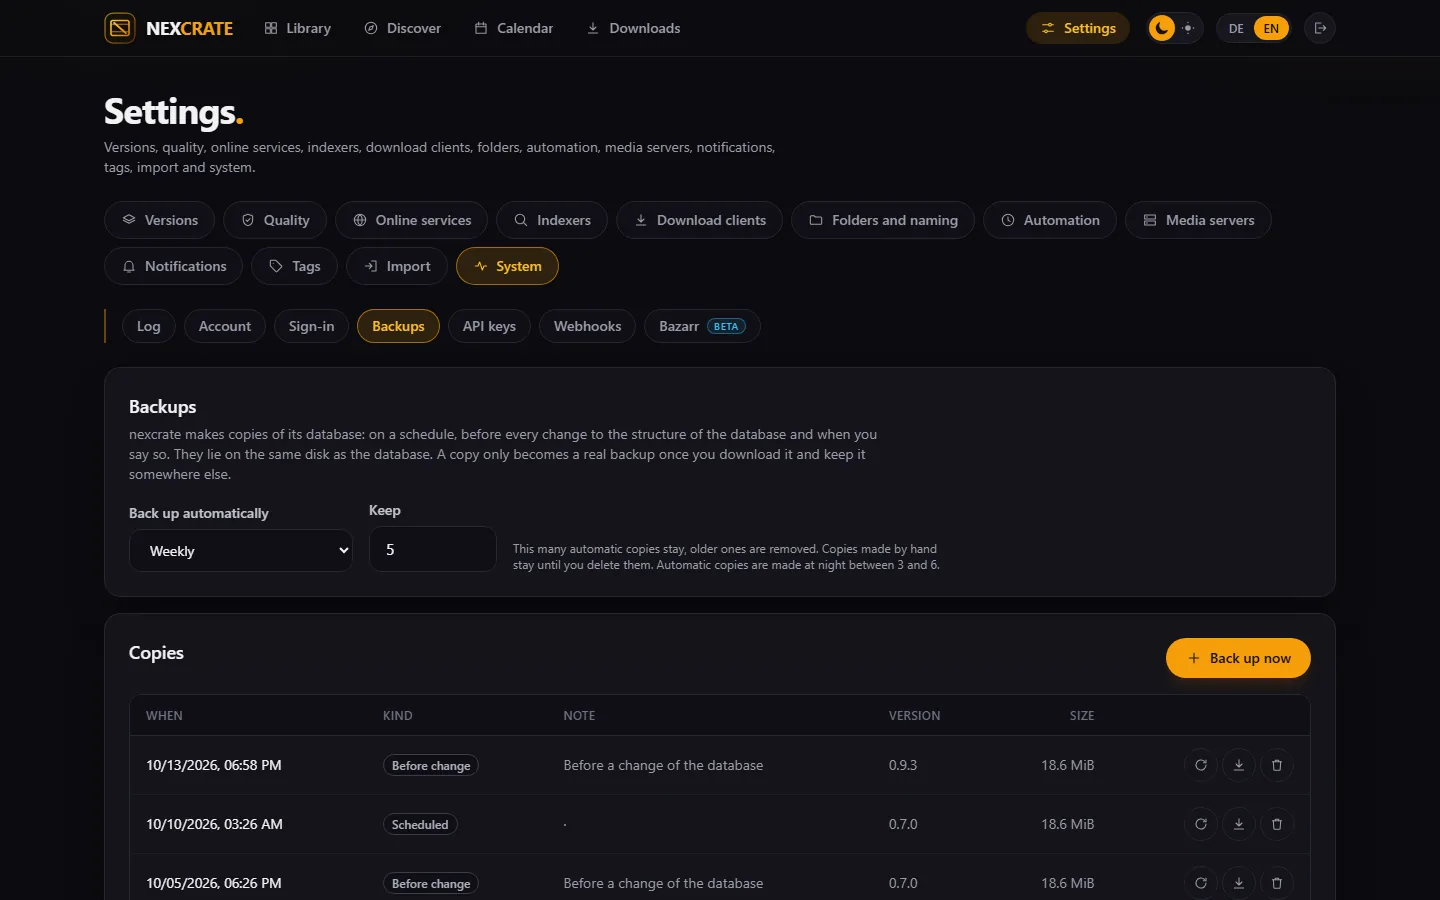Download the 10/13/2026 06:58 PM backup copy
The image size is (1440, 900).
tap(1239, 765)
